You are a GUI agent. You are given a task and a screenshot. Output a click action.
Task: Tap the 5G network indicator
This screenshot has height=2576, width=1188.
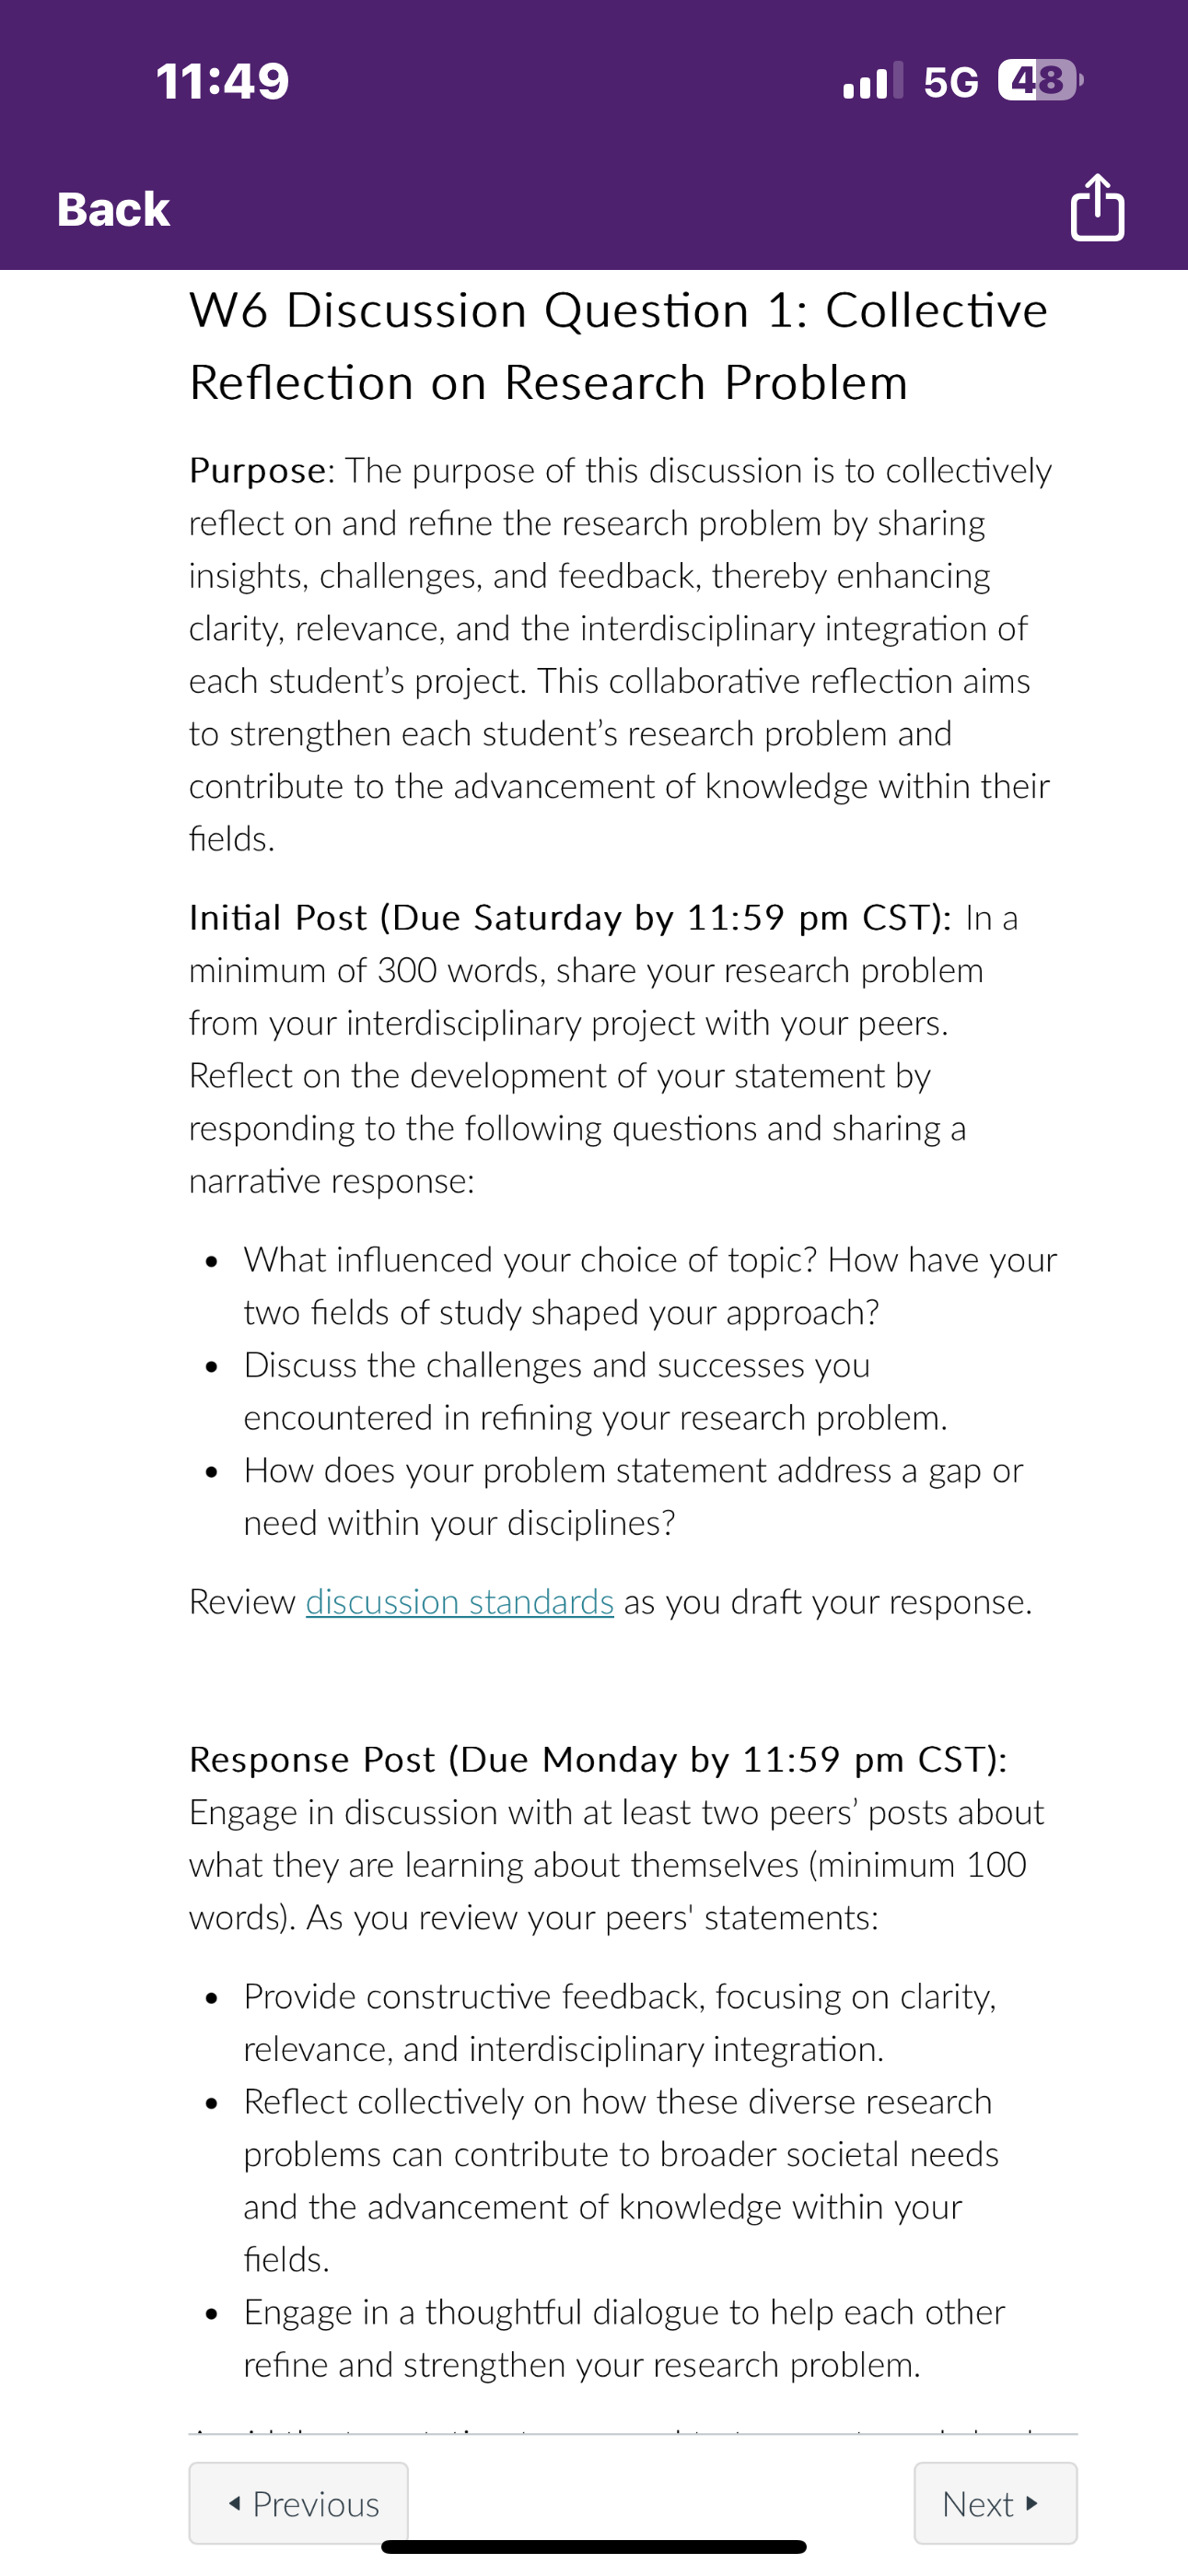point(951,81)
